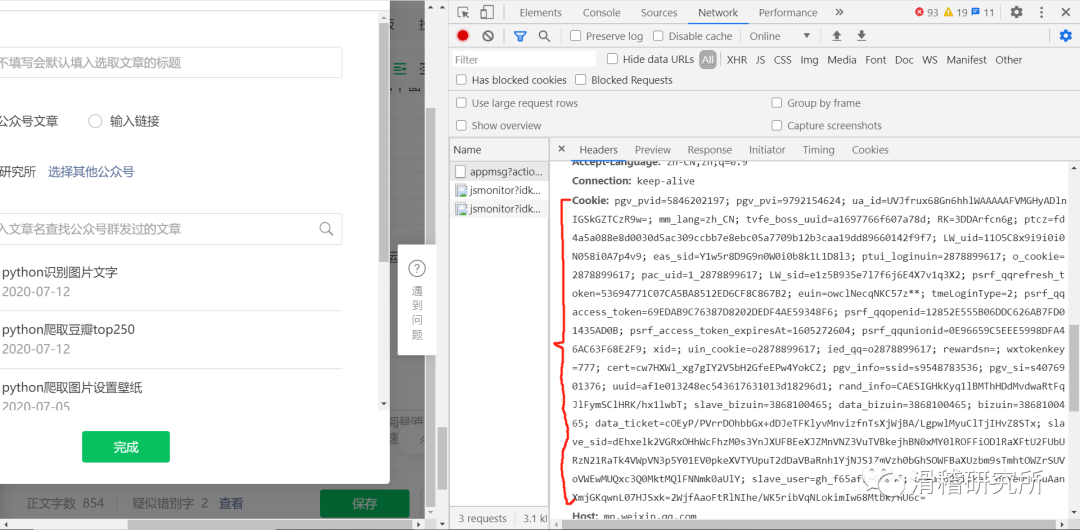
Task: Open the Online throttling dropdown
Action: coord(780,36)
